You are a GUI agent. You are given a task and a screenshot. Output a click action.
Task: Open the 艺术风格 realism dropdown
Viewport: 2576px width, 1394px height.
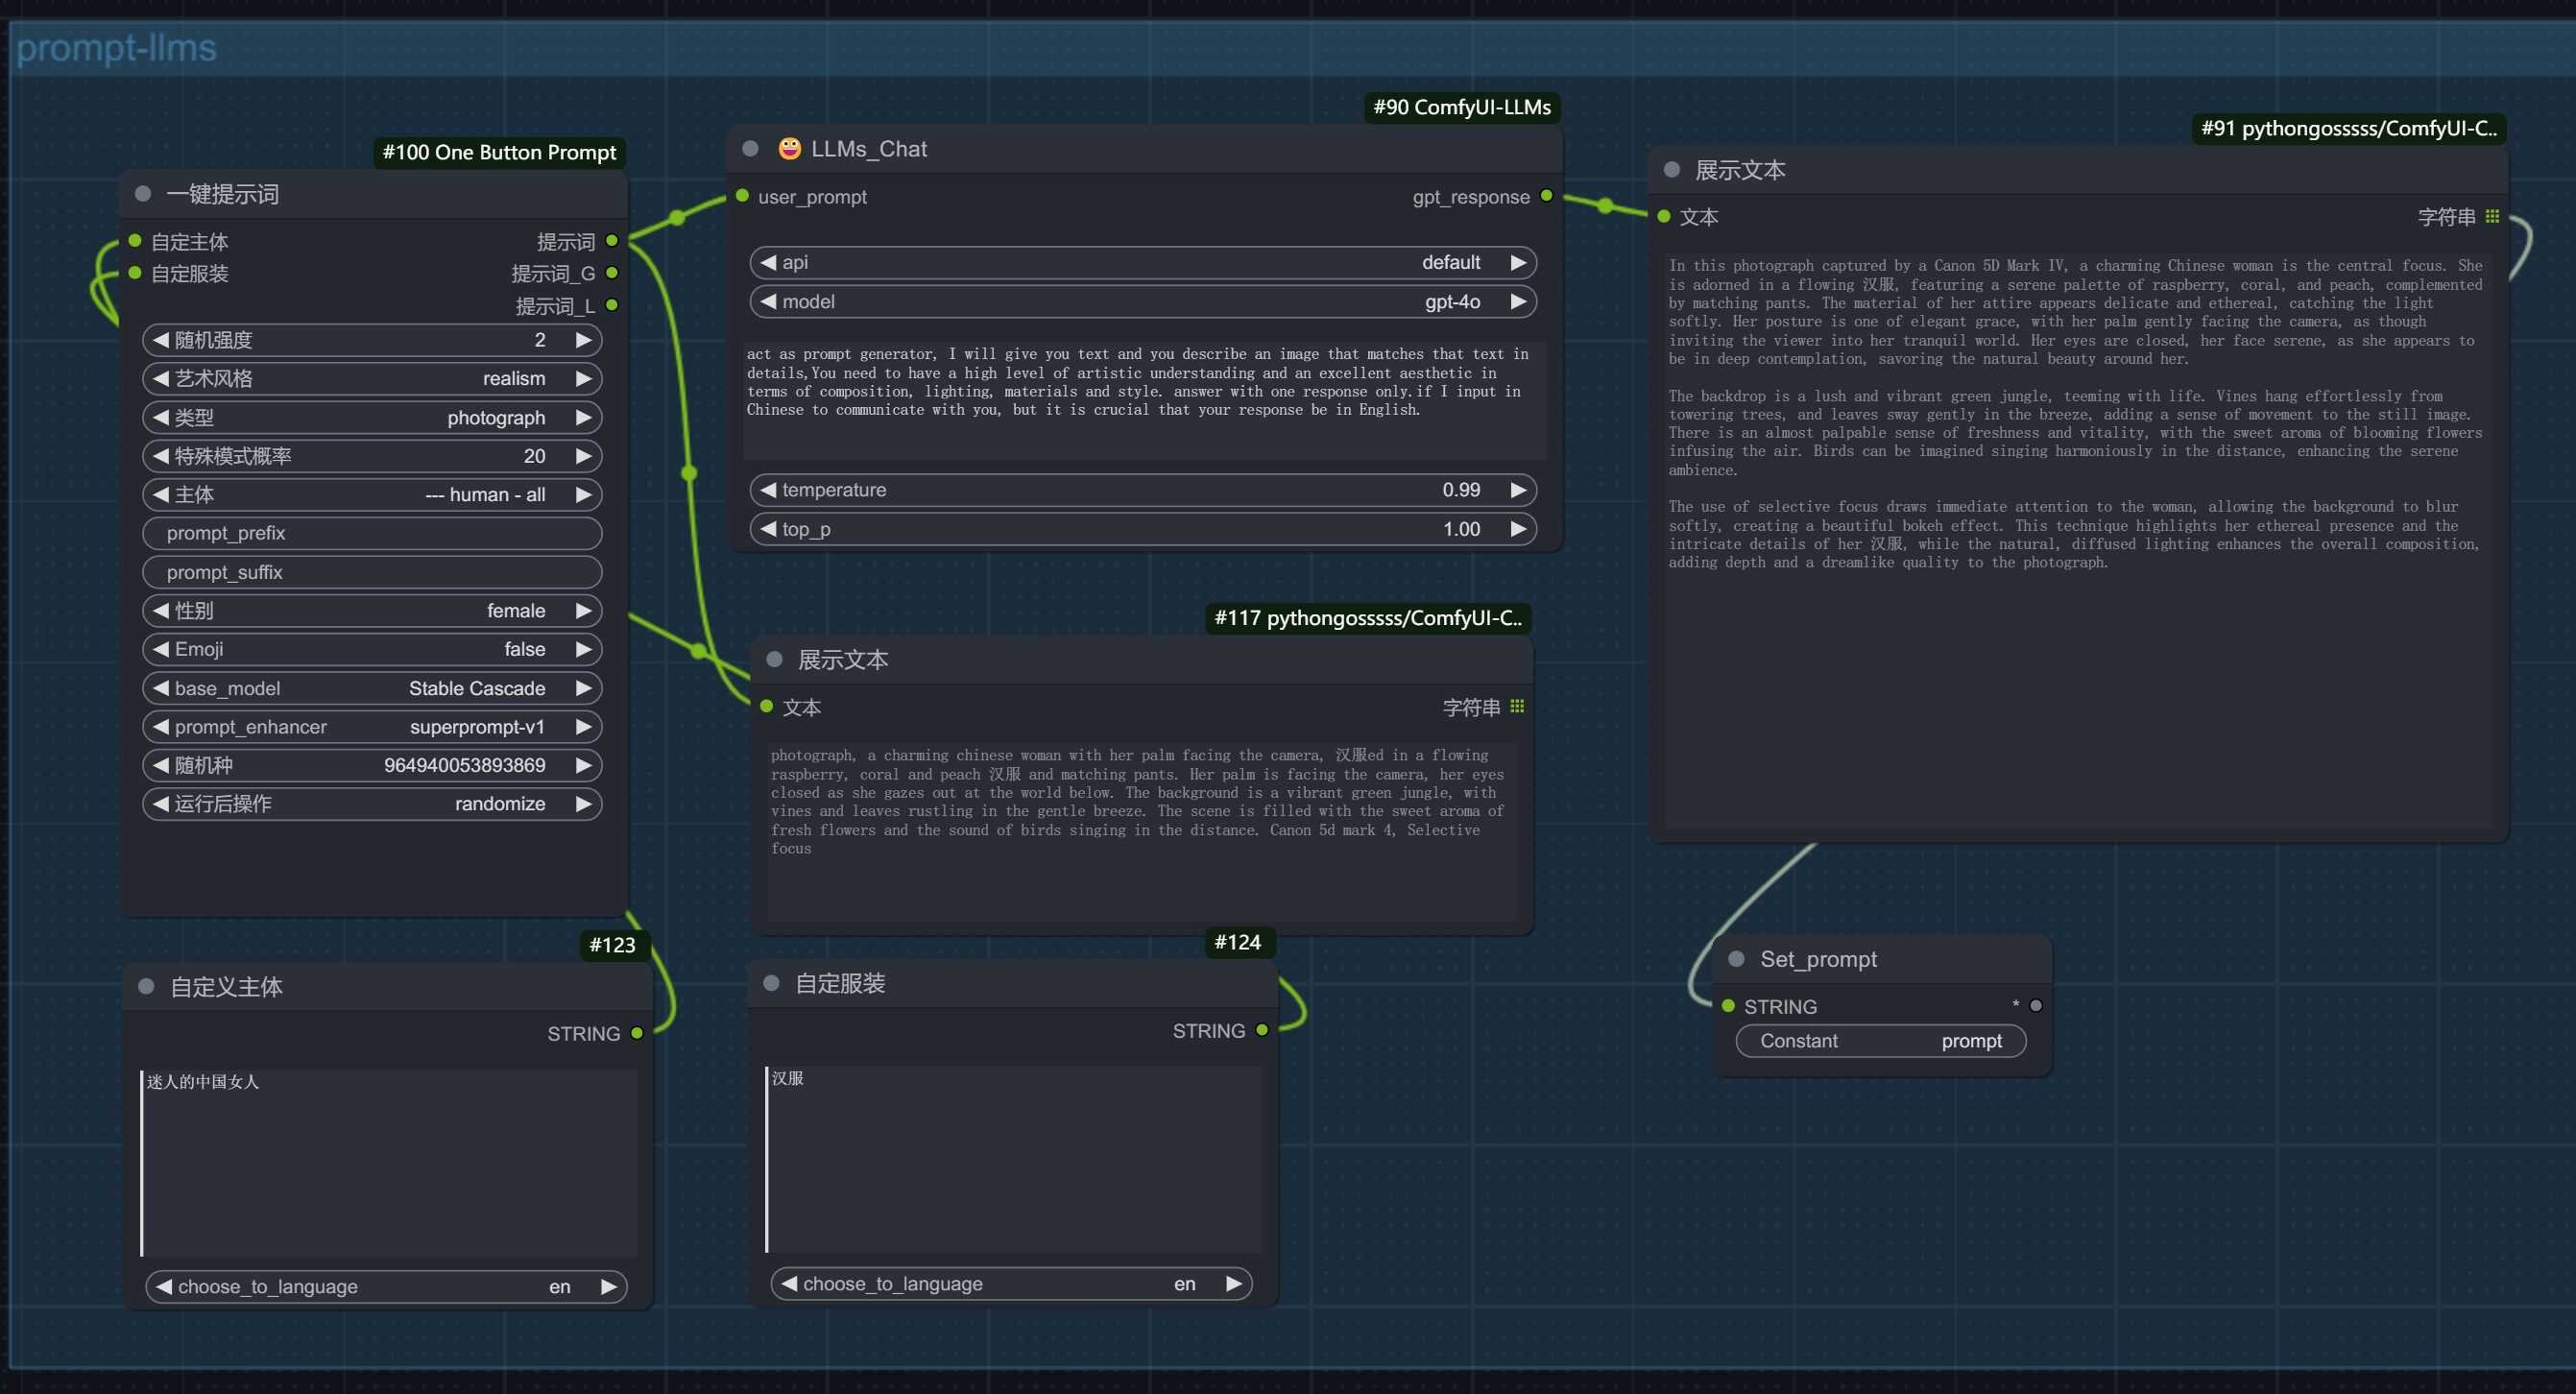click(372, 378)
